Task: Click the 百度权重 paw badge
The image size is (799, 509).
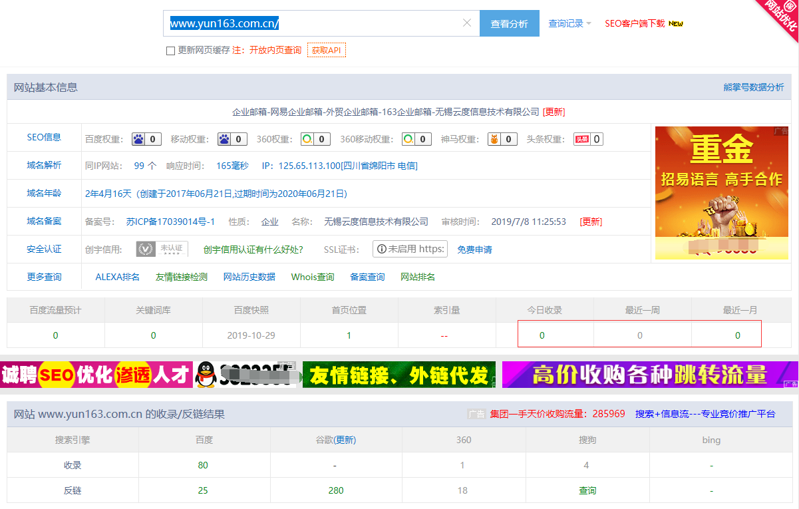Action: pyautogui.click(x=146, y=139)
